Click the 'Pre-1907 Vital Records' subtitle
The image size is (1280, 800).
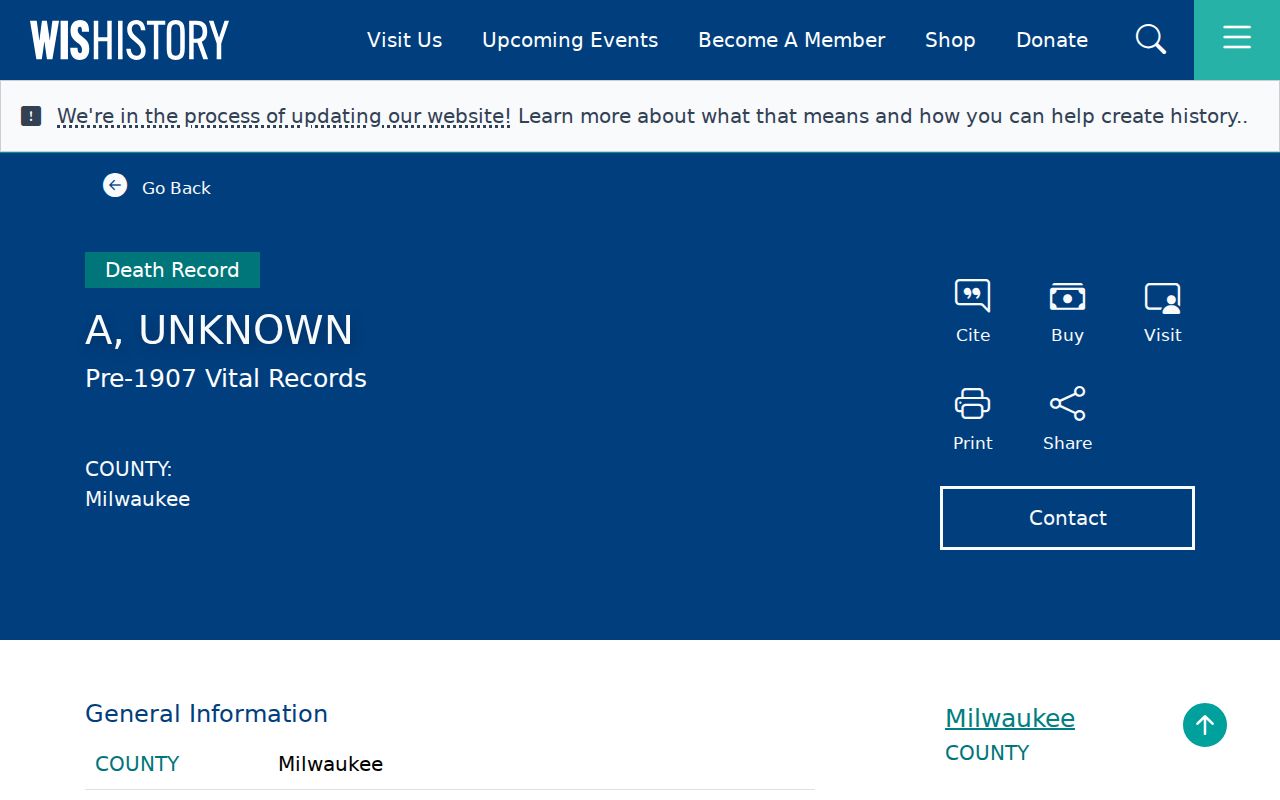226,378
